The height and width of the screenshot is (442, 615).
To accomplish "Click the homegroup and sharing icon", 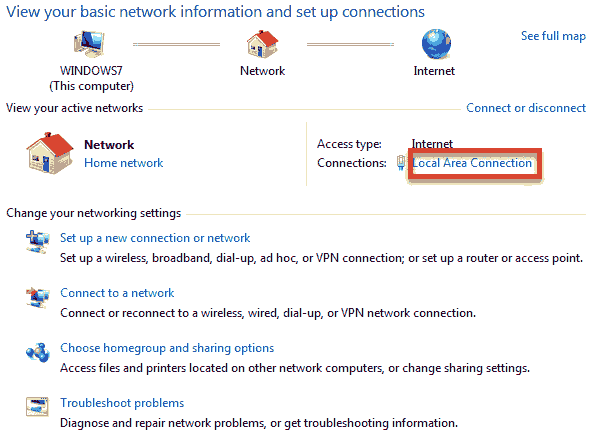I will pos(37,351).
